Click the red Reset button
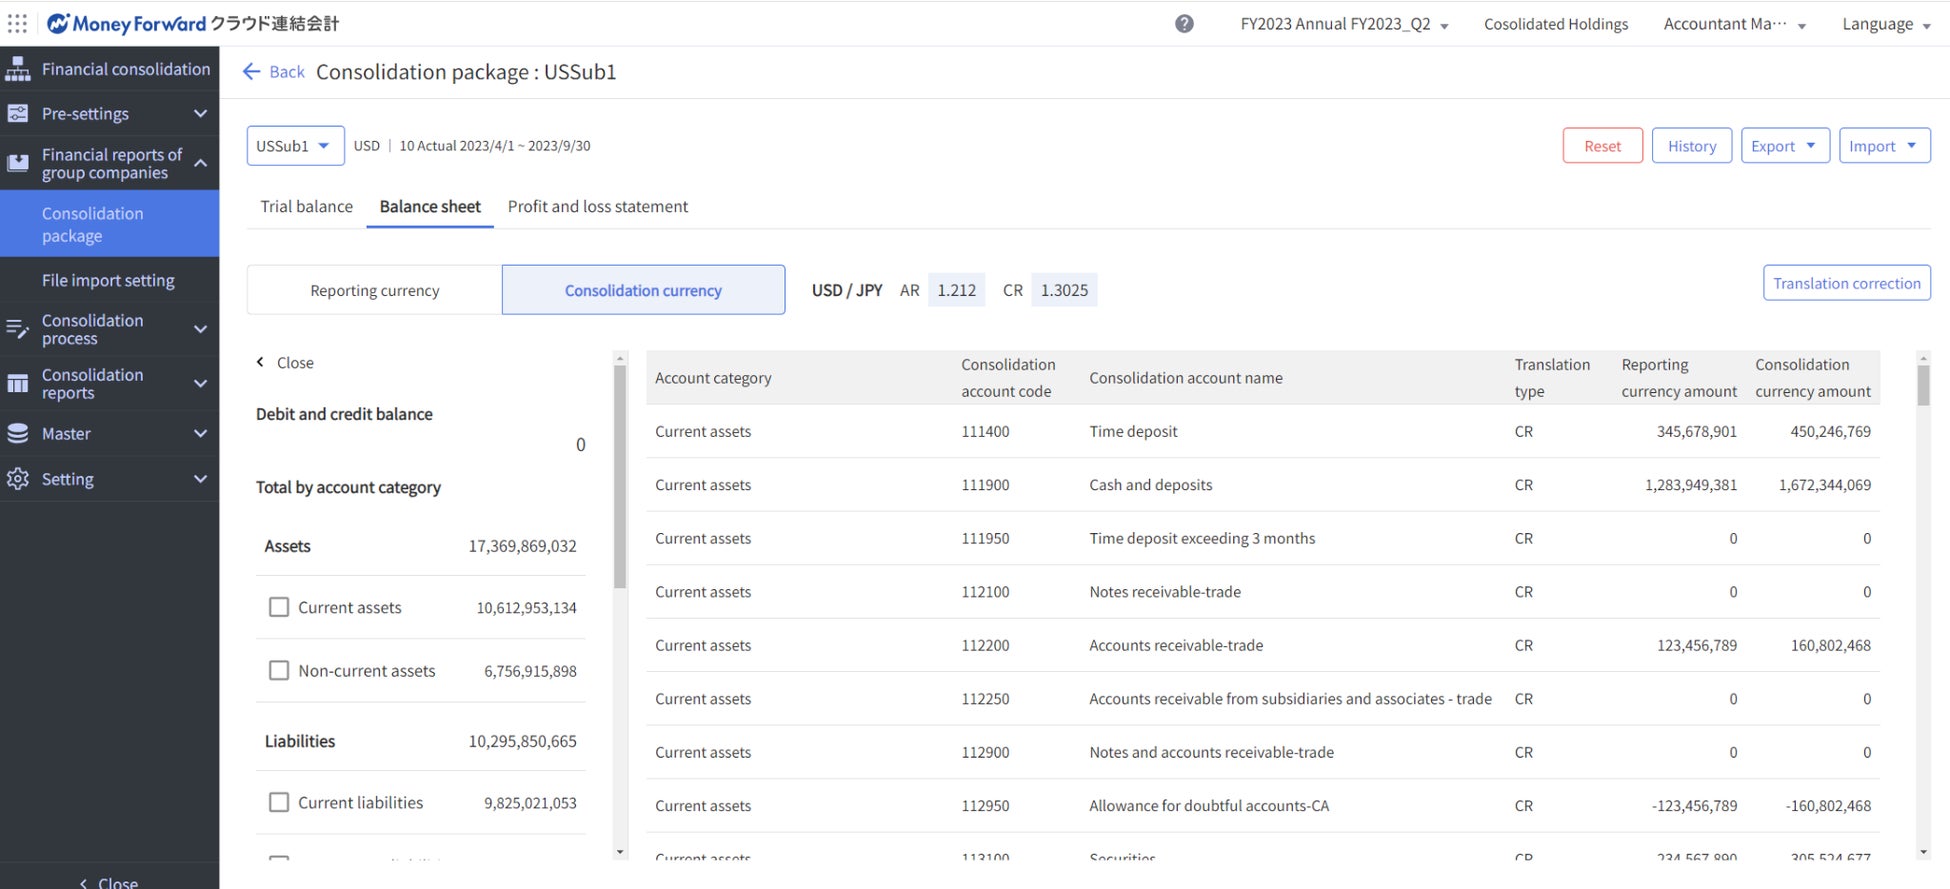 pyautogui.click(x=1602, y=146)
